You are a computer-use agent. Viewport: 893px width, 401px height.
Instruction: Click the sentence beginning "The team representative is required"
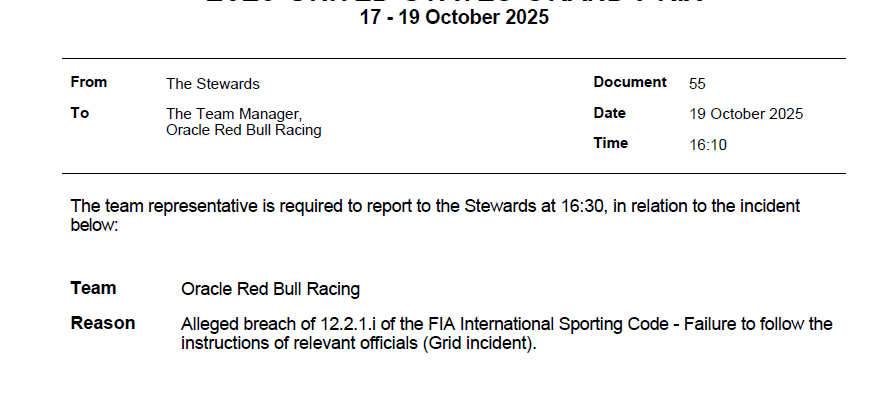tap(435, 206)
